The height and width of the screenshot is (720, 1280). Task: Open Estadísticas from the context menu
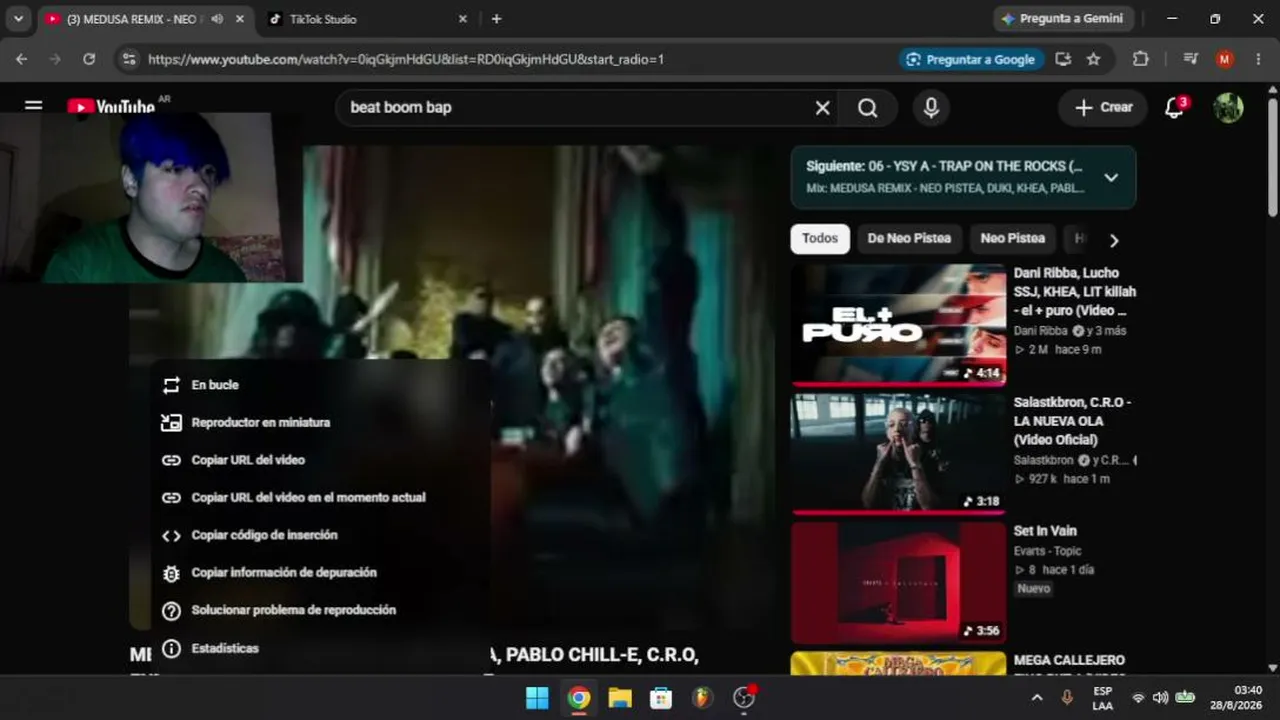tap(320, 648)
